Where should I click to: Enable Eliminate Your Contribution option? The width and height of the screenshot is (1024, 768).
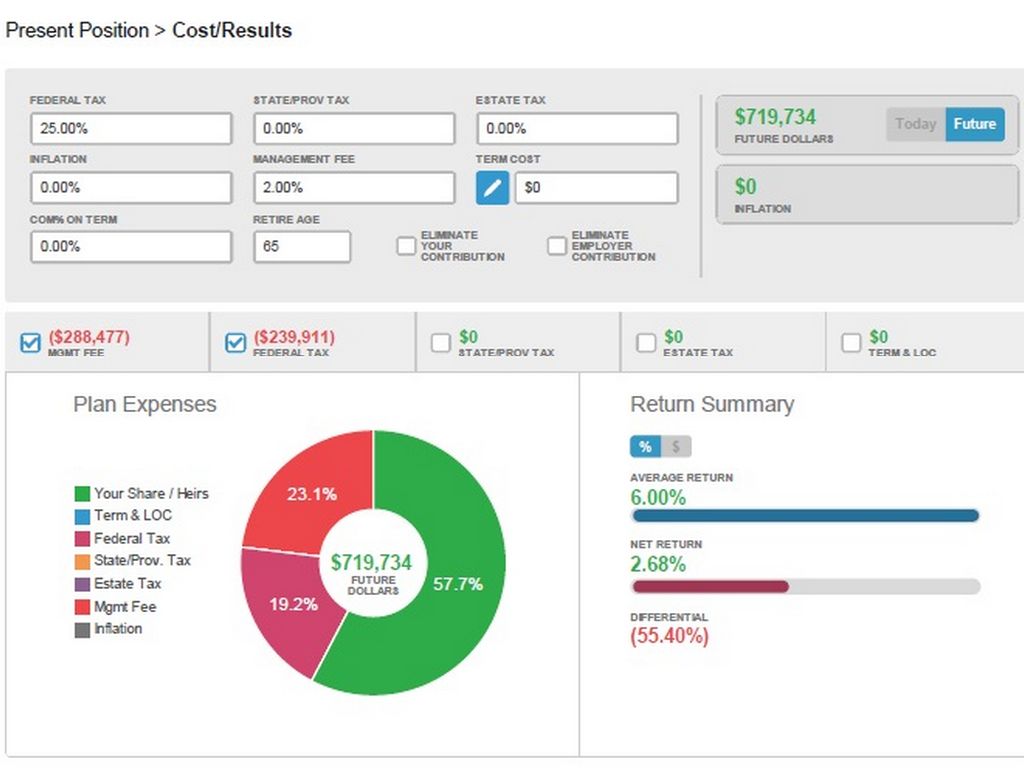pos(406,246)
